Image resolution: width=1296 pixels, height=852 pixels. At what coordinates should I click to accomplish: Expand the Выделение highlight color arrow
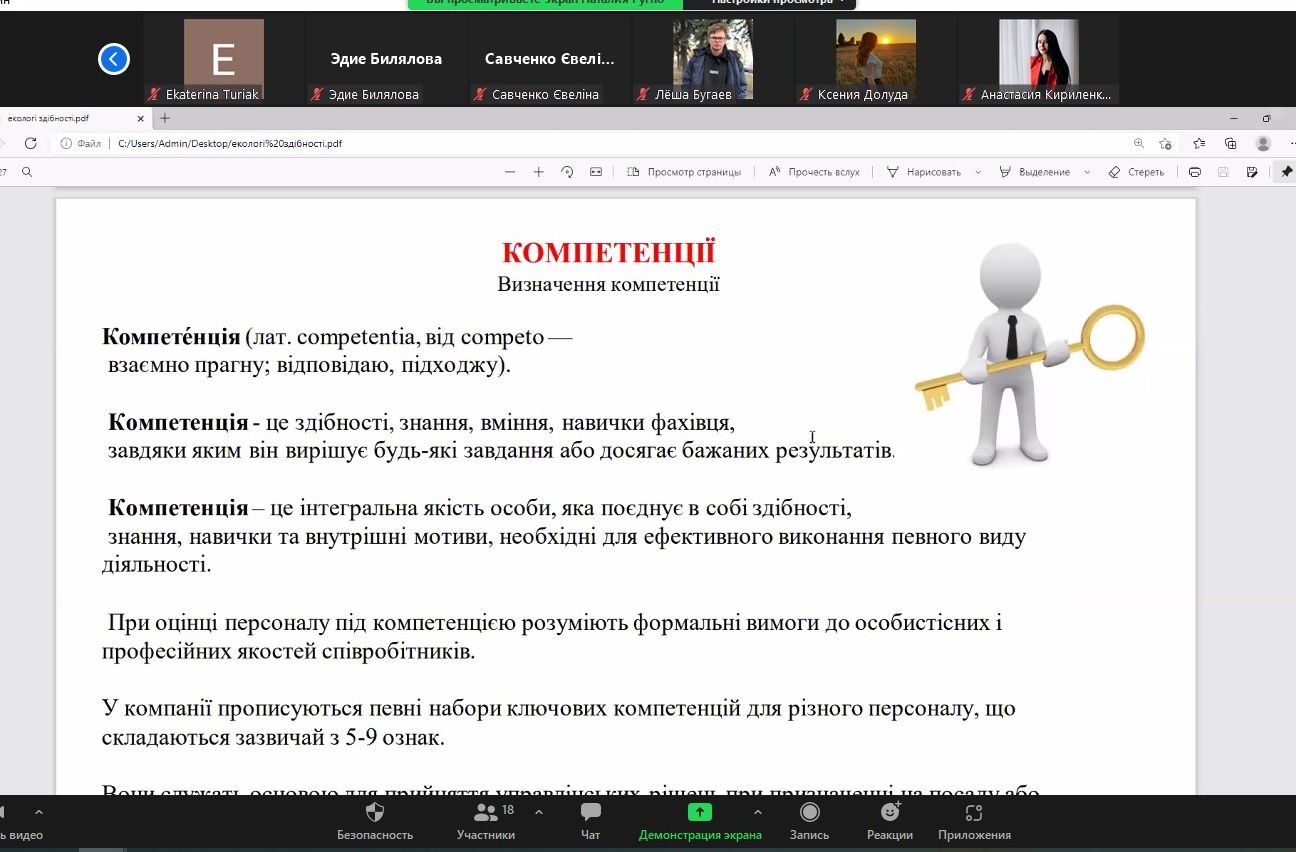(1087, 172)
